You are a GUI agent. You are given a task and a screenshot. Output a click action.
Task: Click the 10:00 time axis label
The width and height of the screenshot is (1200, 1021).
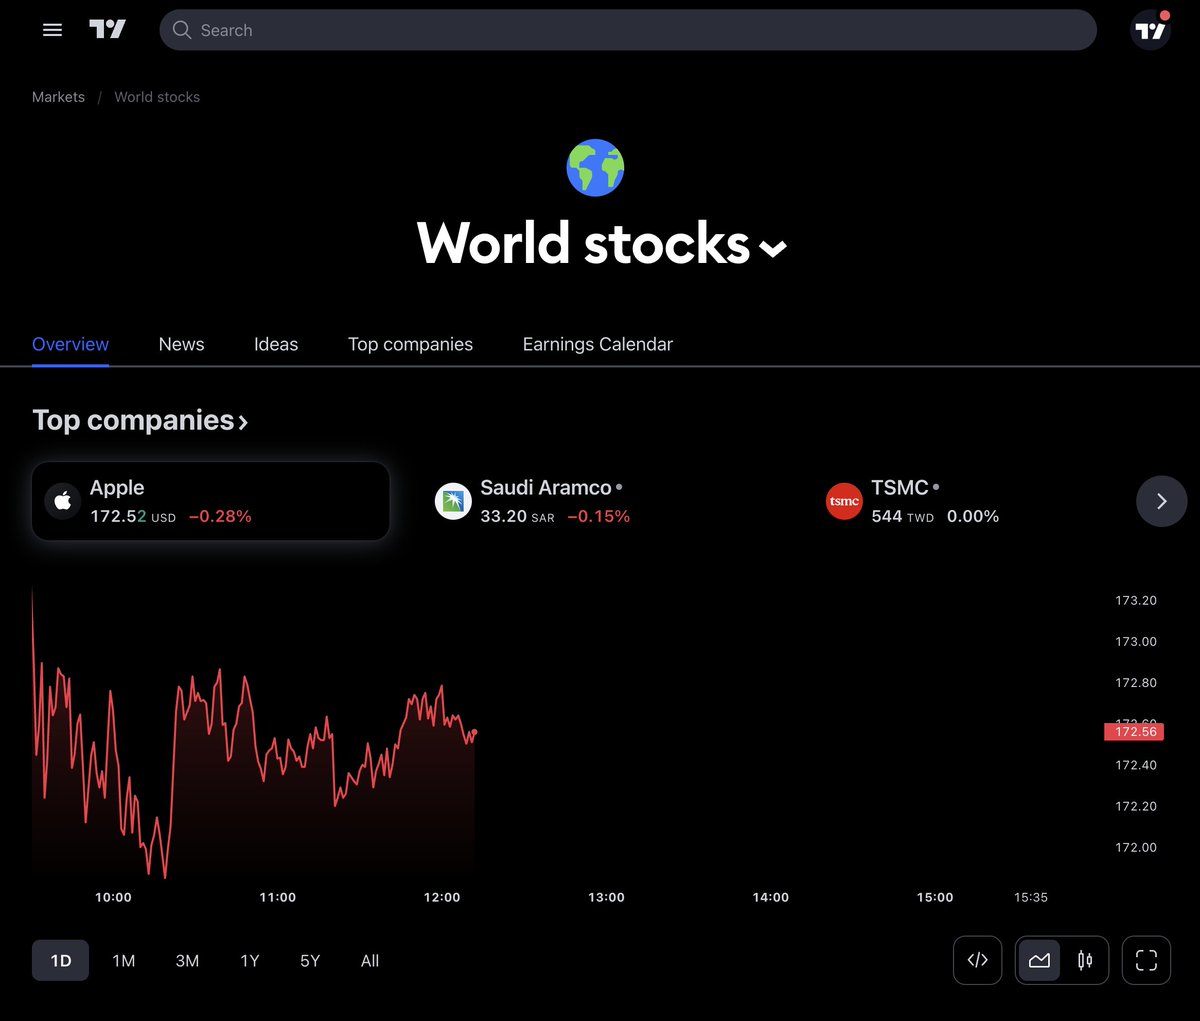click(x=113, y=897)
